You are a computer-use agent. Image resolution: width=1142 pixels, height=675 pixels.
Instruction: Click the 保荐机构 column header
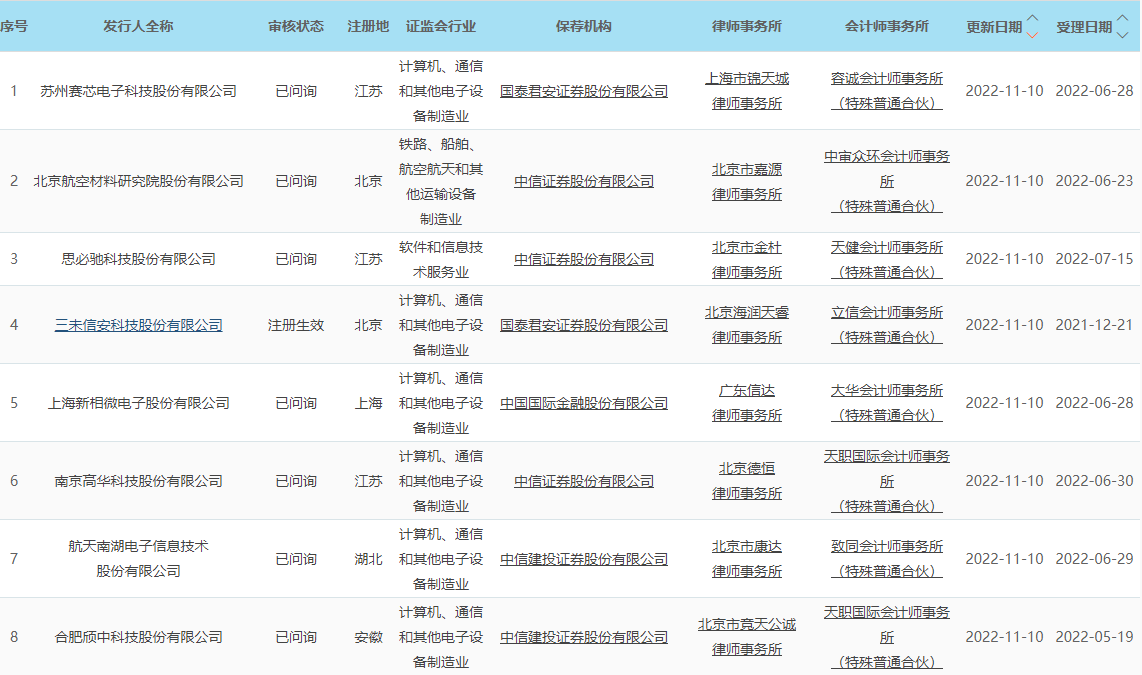tap(583, 26)
